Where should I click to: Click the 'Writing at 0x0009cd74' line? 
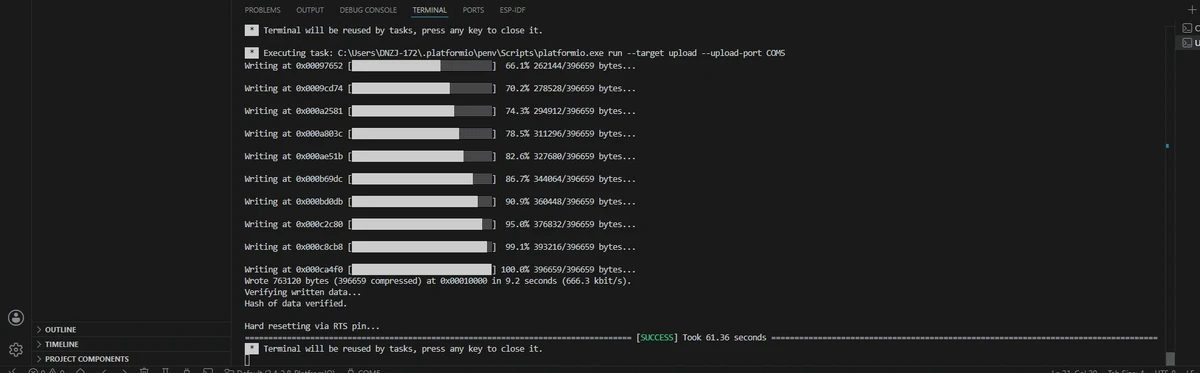pyautogui.click(x=440, y=88)
